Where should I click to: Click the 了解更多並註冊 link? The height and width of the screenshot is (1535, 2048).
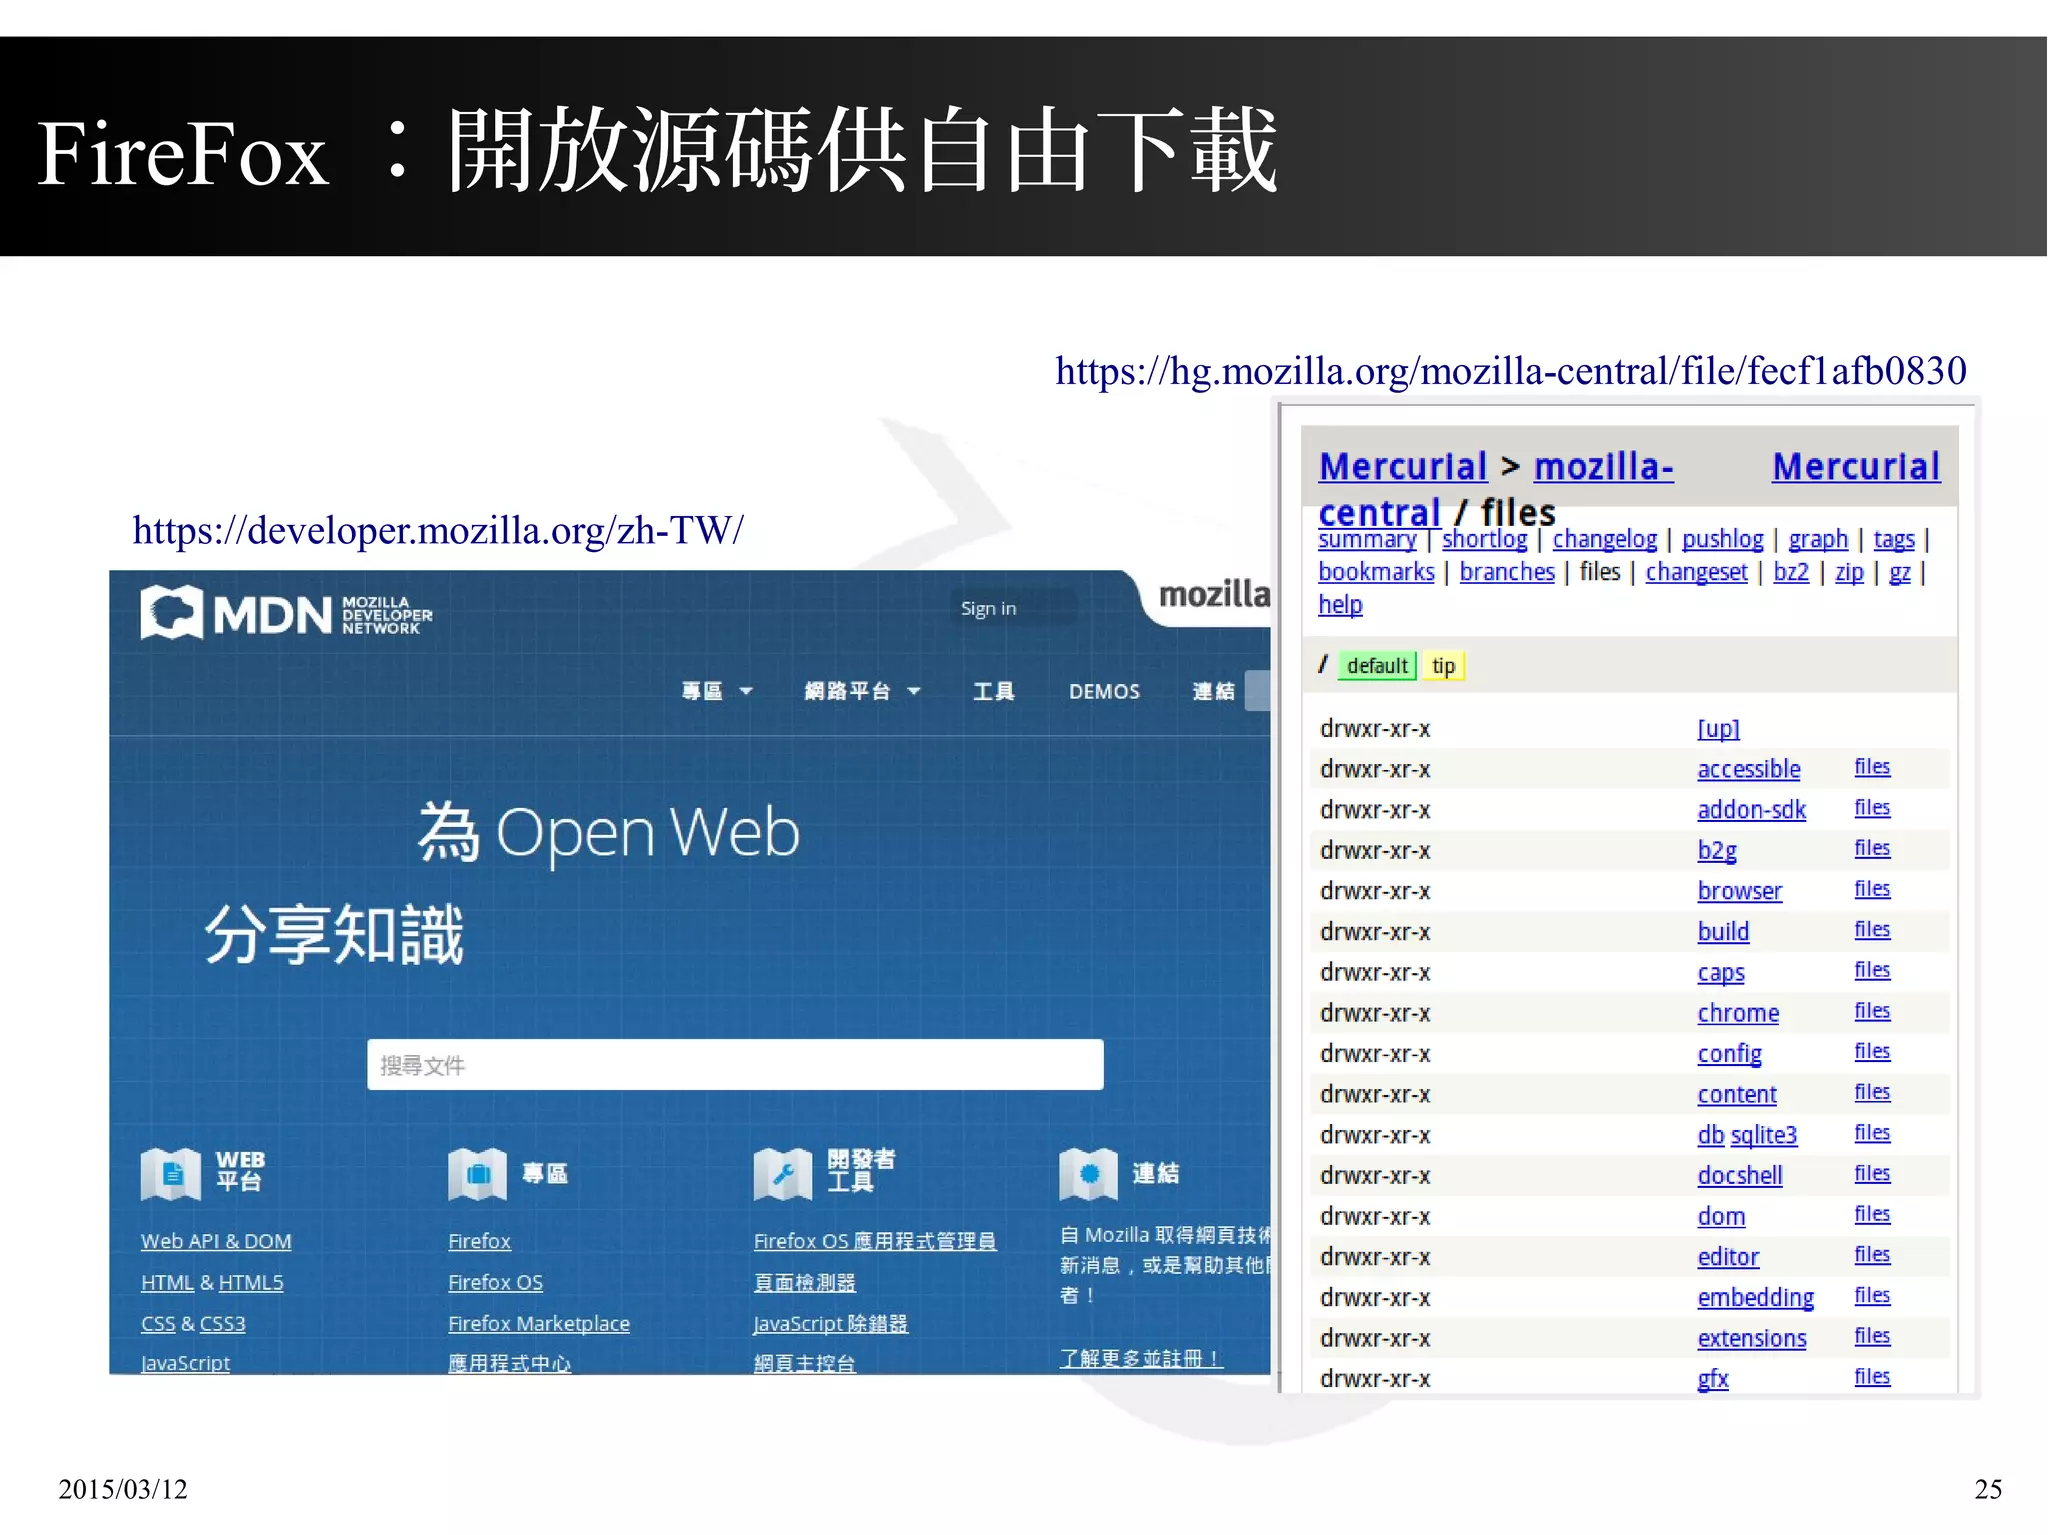(x=1140, y=1358)
